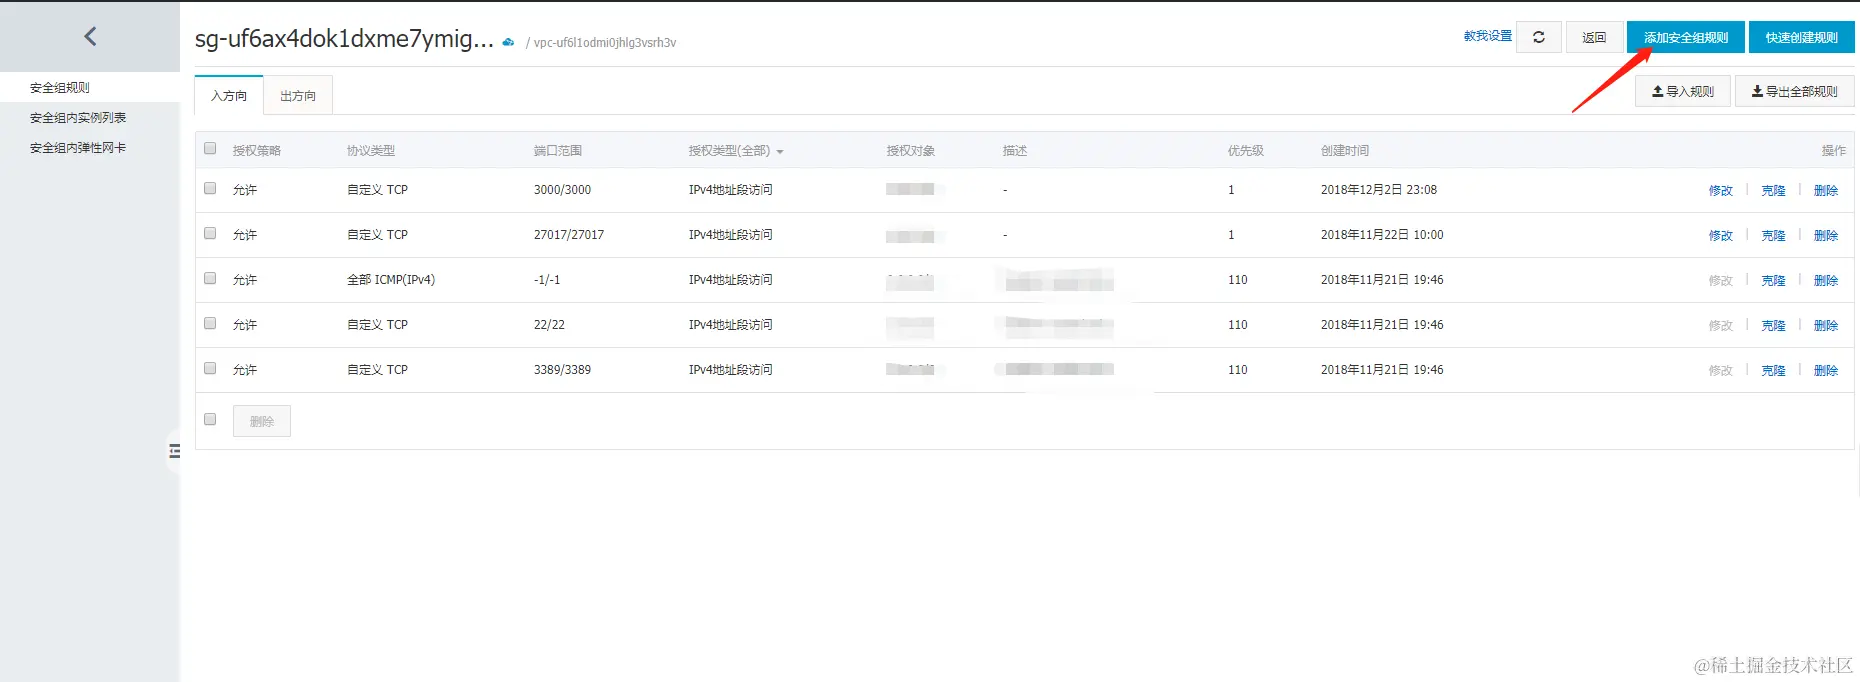Click 删除 for the ICMP rule
This screenshot has width=1860, height=682.
coord(1826,280)
